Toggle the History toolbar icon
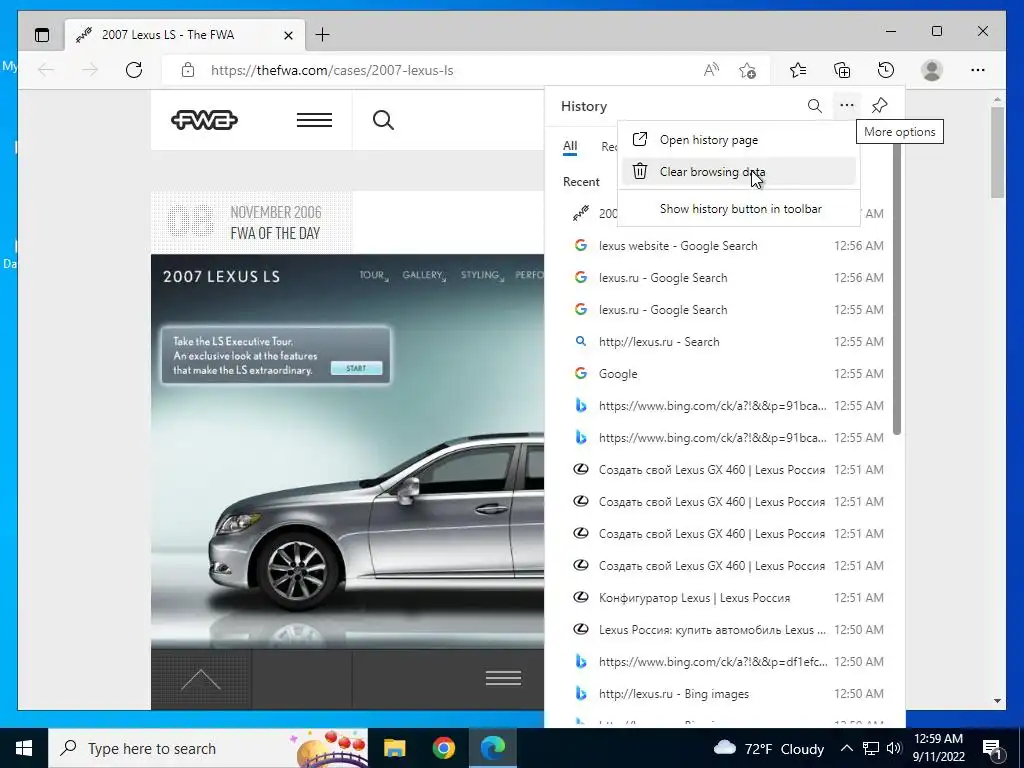Screen dimensions: 1024x768 tap(886, 70)
